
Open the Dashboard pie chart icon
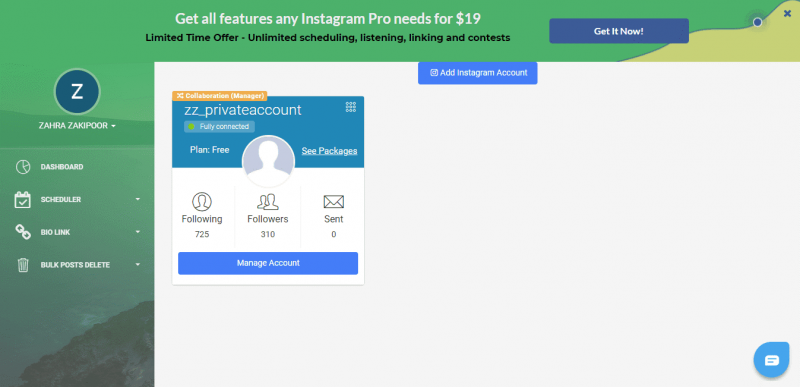click(x=22, y=167)
